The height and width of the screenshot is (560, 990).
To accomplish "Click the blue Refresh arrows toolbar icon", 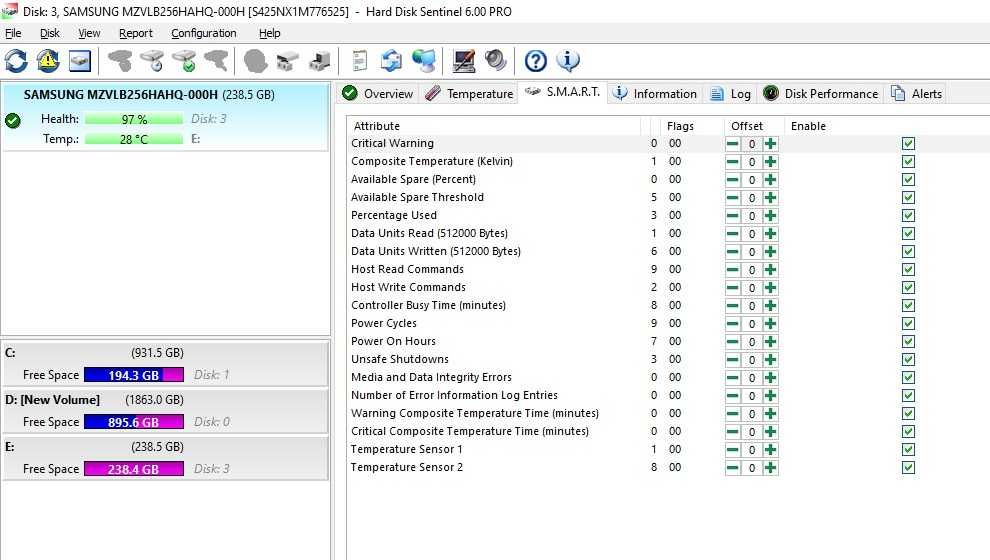I will (16, 61).
